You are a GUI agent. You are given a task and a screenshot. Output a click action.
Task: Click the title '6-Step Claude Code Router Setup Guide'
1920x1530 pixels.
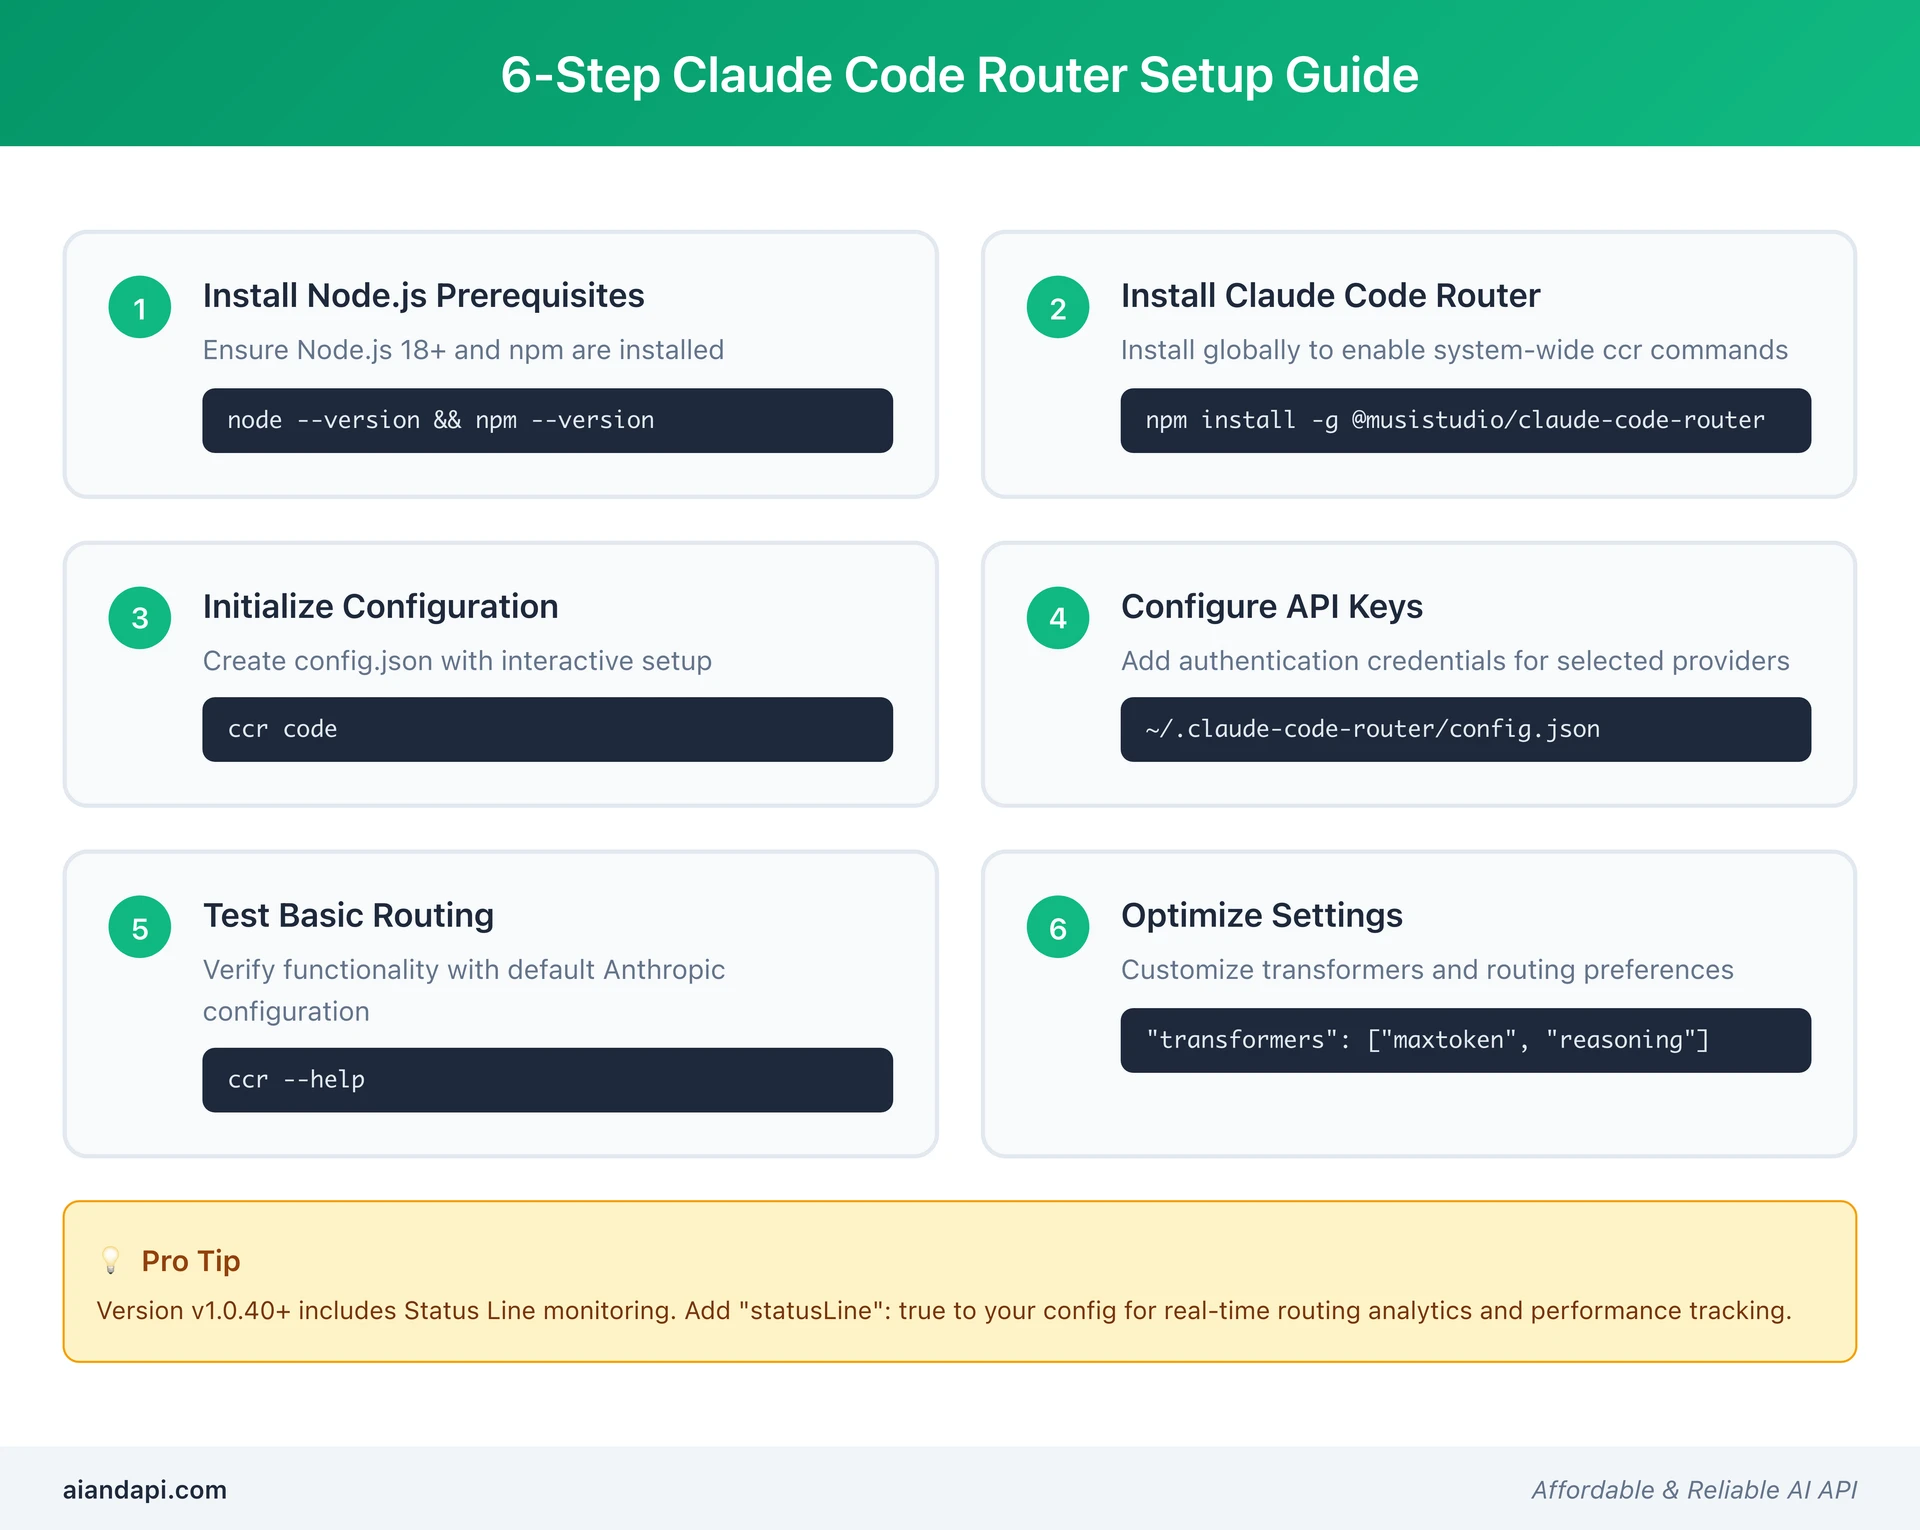pos(960,75)
